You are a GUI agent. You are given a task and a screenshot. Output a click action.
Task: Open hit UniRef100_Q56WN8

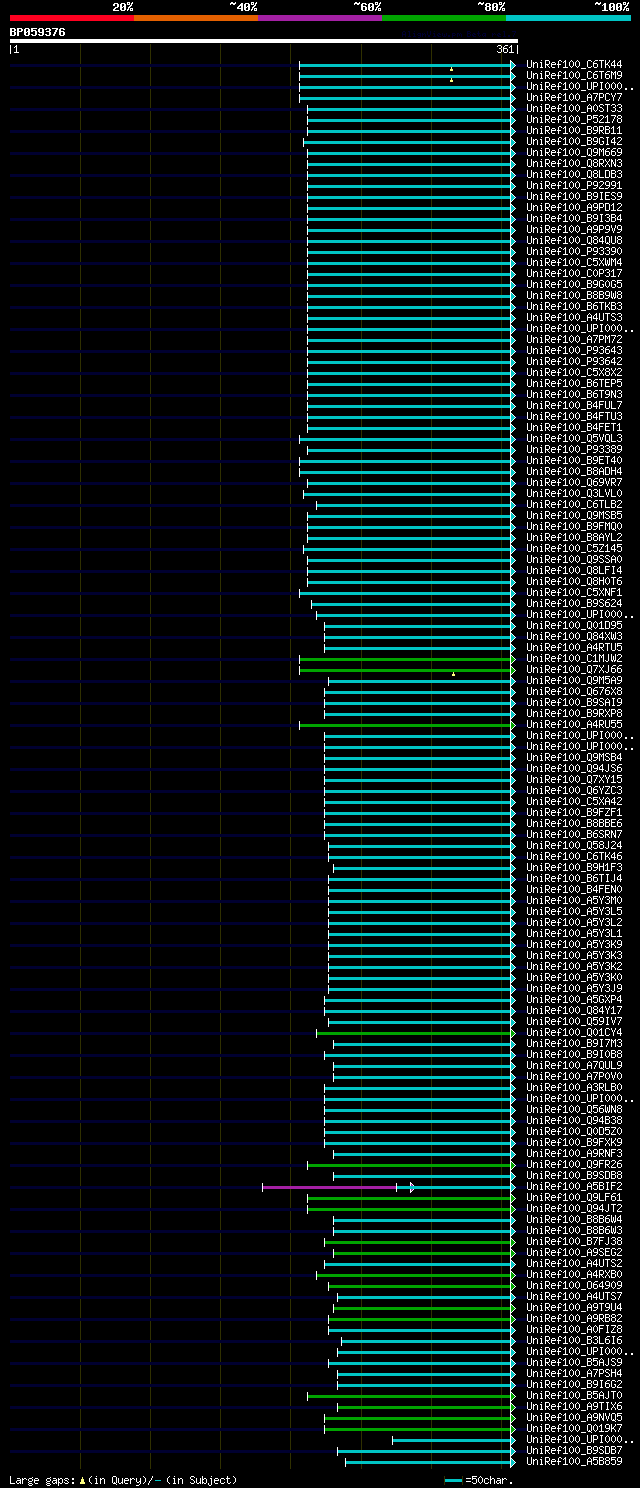tap(573, 1110)
